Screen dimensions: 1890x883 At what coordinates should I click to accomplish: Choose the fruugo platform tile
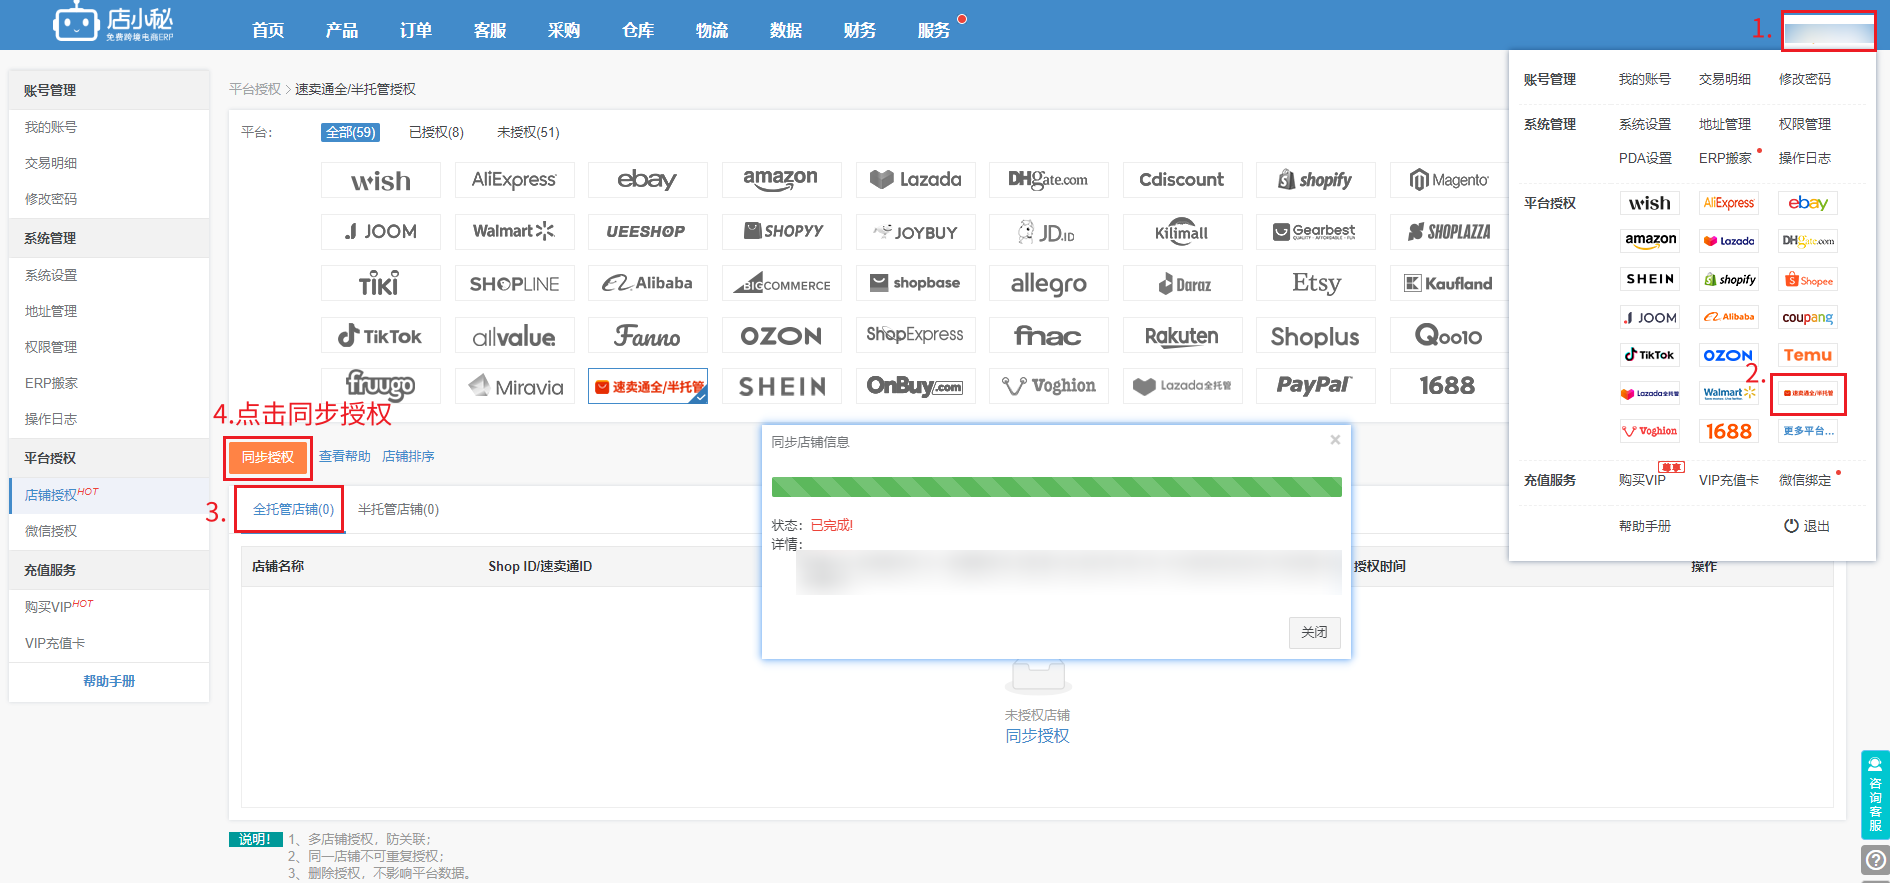coord(380,386)
